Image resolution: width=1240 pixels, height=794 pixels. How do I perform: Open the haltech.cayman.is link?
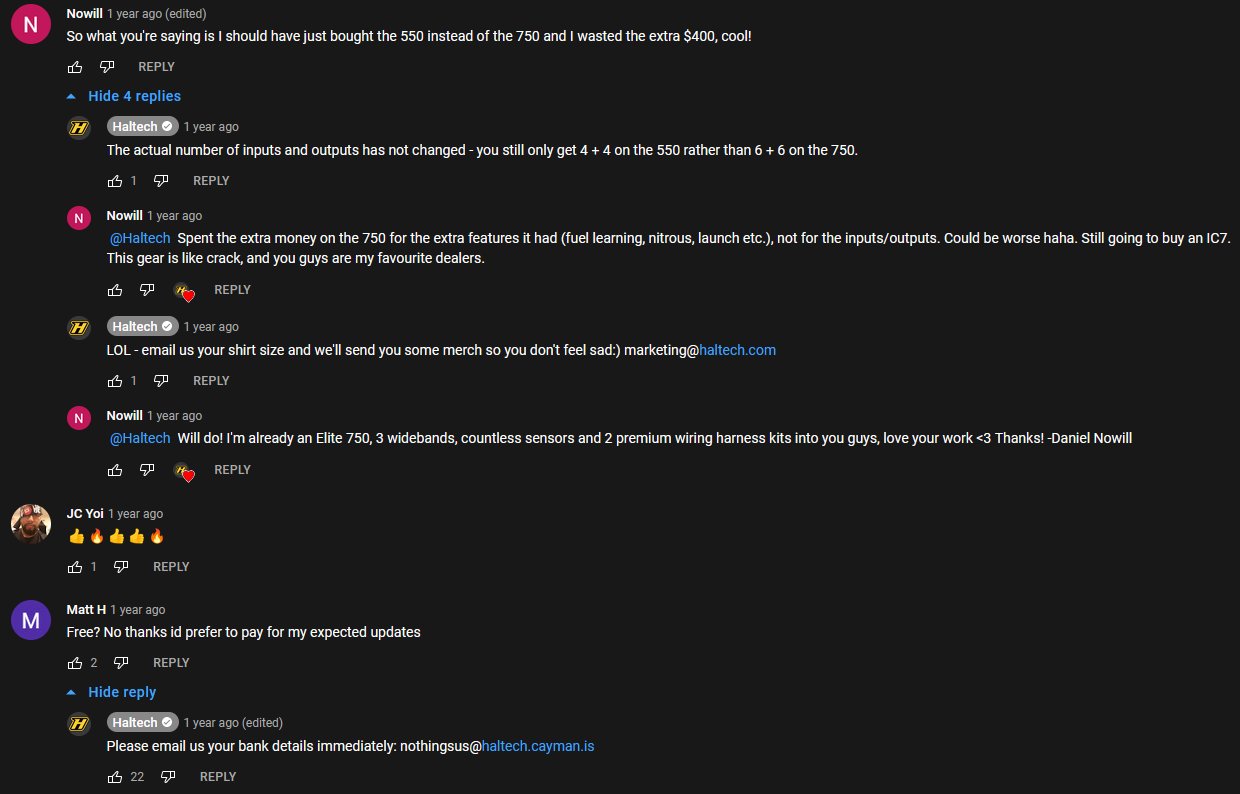pos(538,746)
